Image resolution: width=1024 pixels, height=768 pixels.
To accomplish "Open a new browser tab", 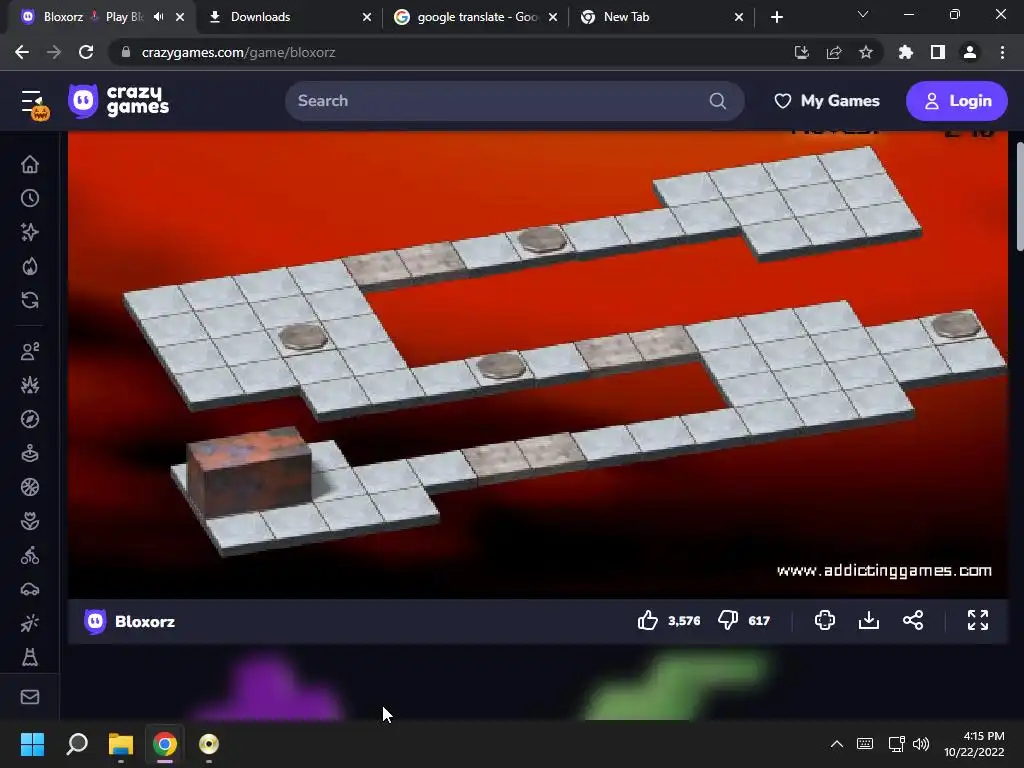I will 776,17.
